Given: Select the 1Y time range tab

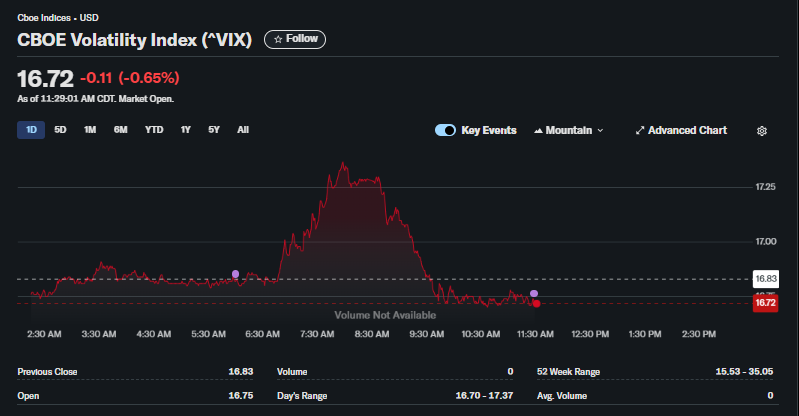Looking at the screenshot, I should 185,130.
